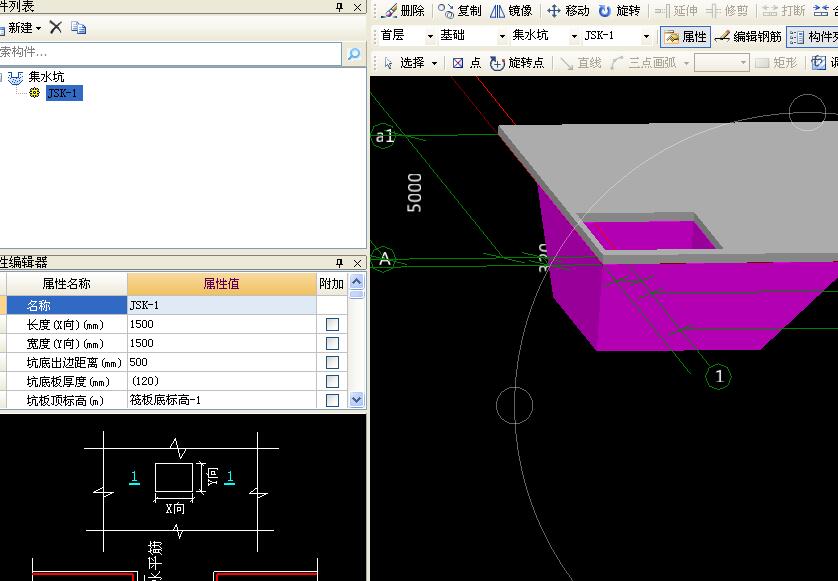
Task: Click the component search field
Action: (x=170, y=53)
